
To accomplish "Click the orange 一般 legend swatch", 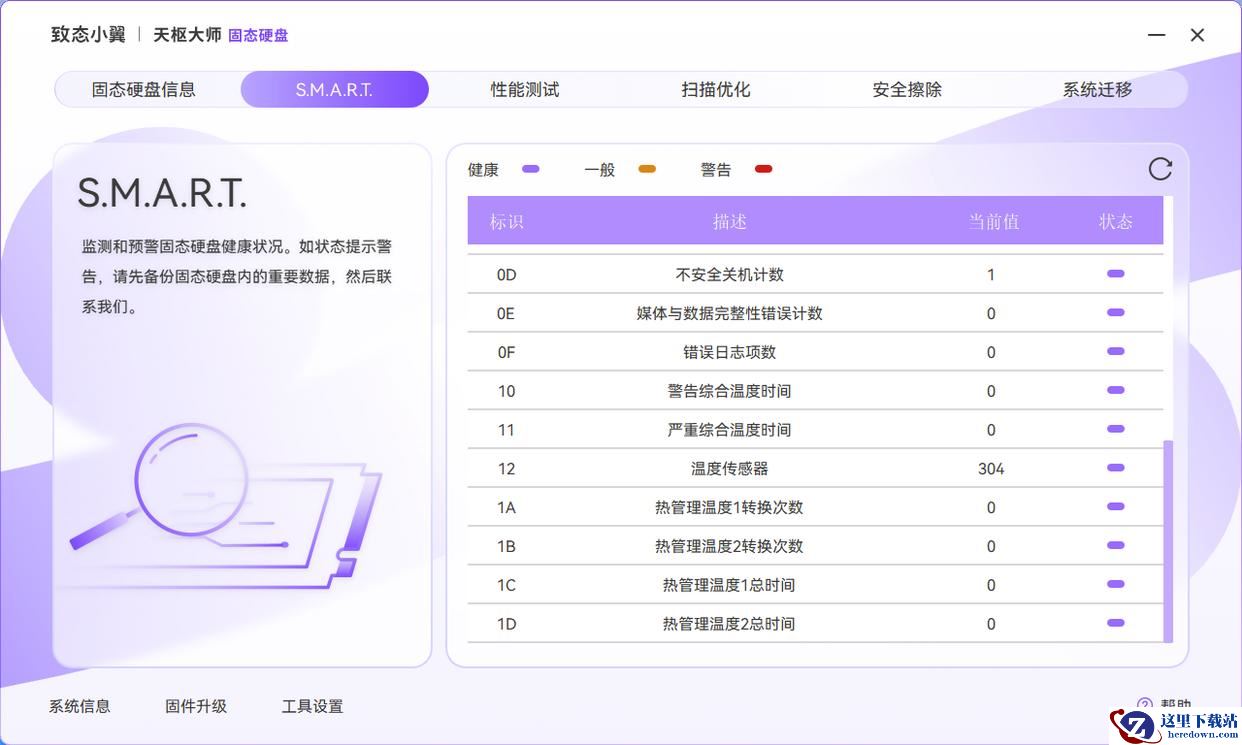I will [647, 169].
